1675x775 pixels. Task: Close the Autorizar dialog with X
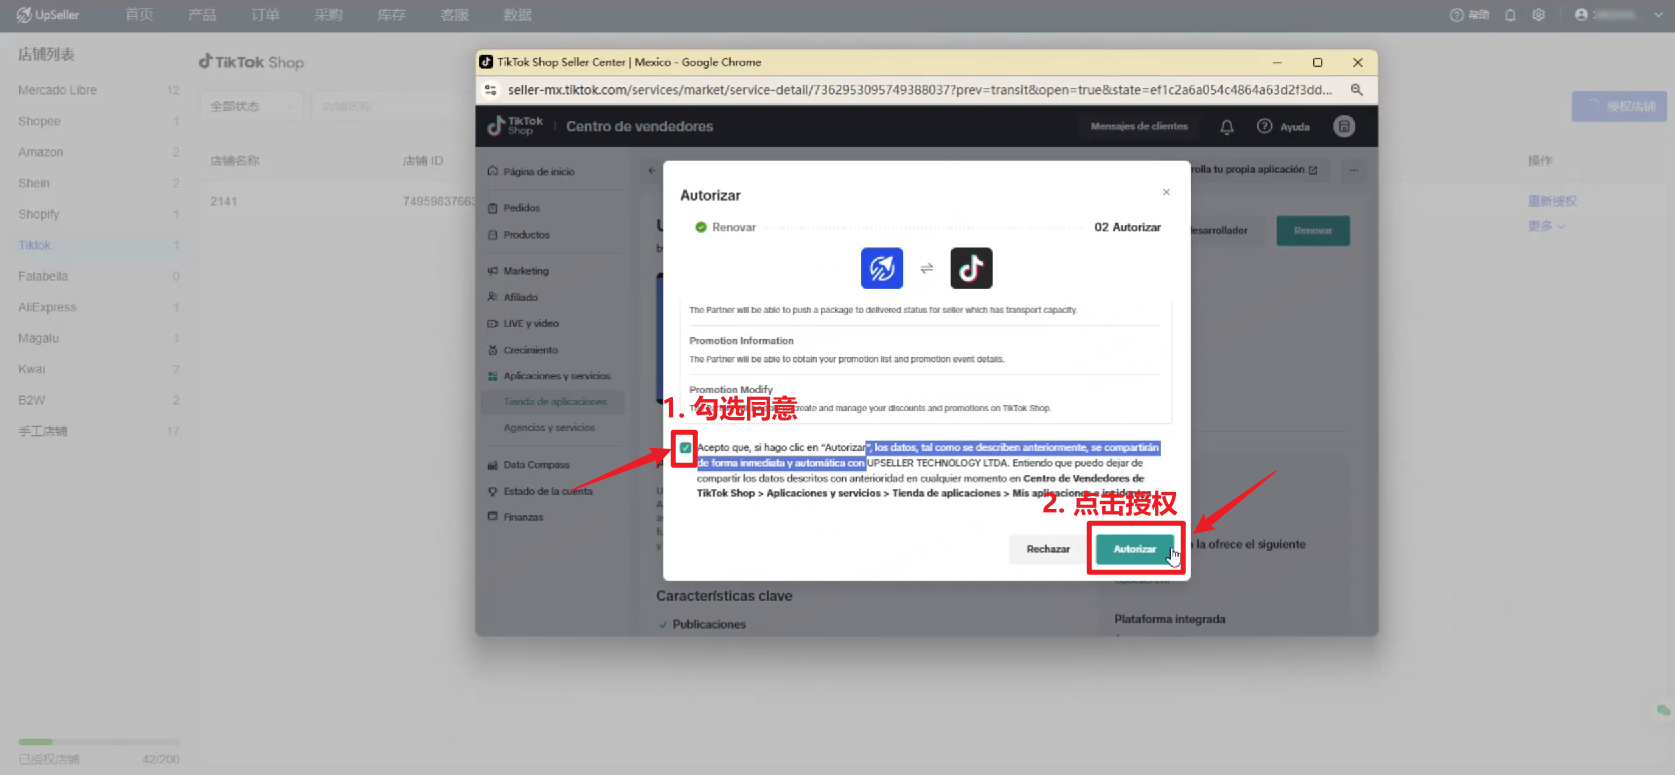click(x=1166, y=192)
